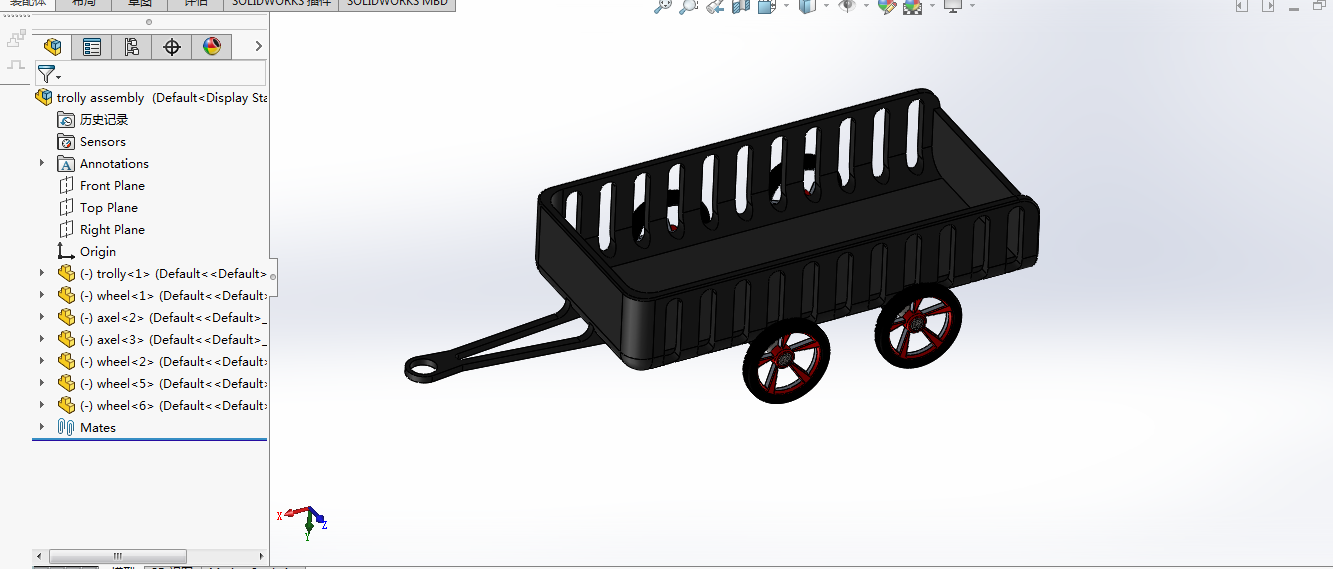This screenshot has height=569, width=1333.
Task: Click the scrollbar left arrow in feature tree
Action: [x=40, y=556]
